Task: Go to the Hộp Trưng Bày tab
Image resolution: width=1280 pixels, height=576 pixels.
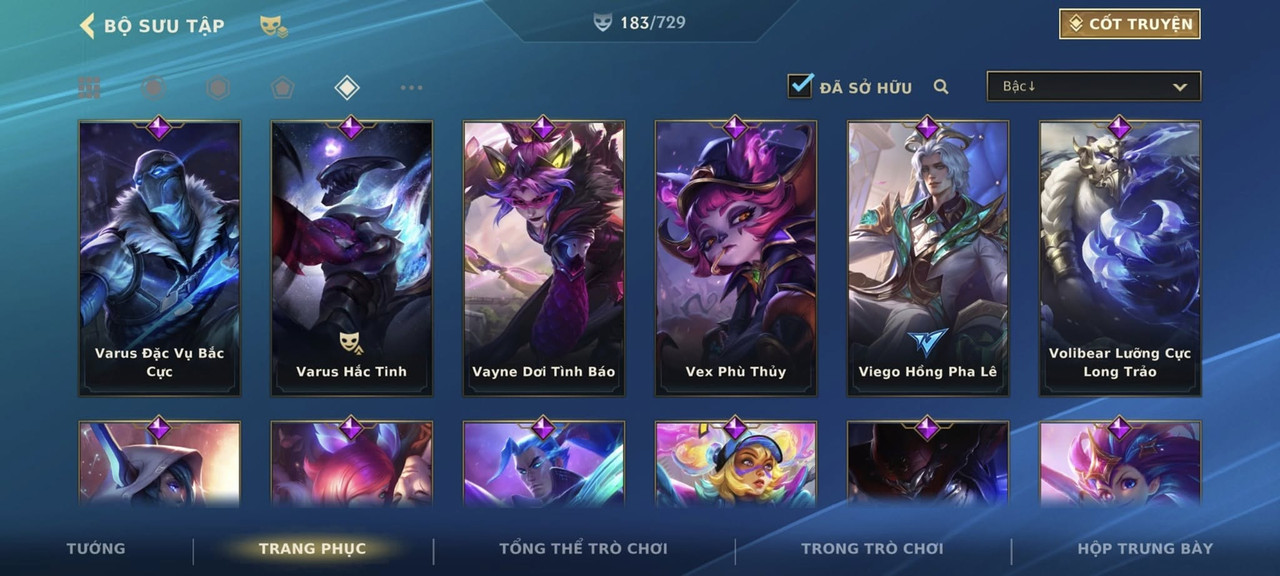Action: (1145, 548)
